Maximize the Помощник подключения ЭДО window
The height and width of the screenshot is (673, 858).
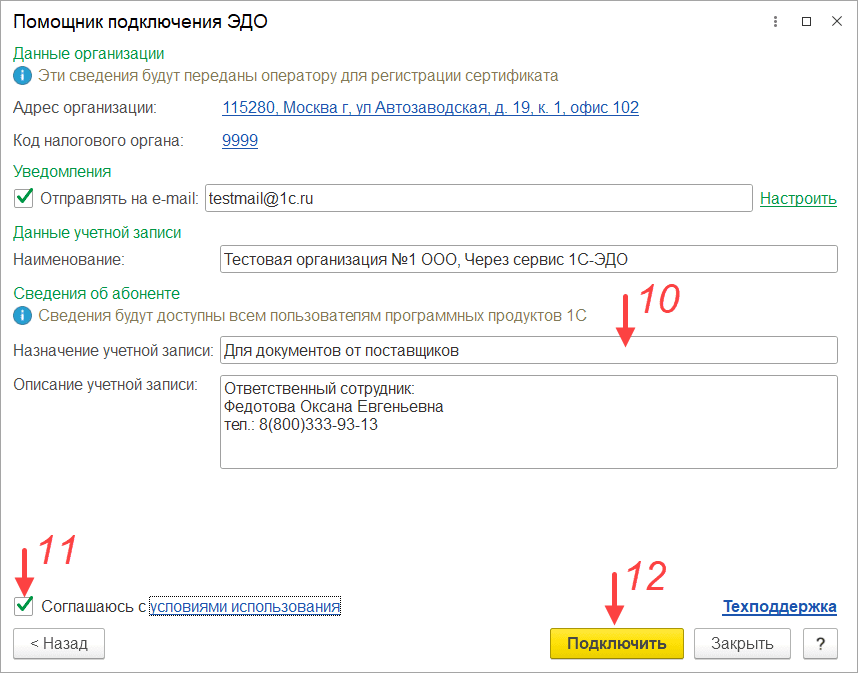(x=806, y=21)
